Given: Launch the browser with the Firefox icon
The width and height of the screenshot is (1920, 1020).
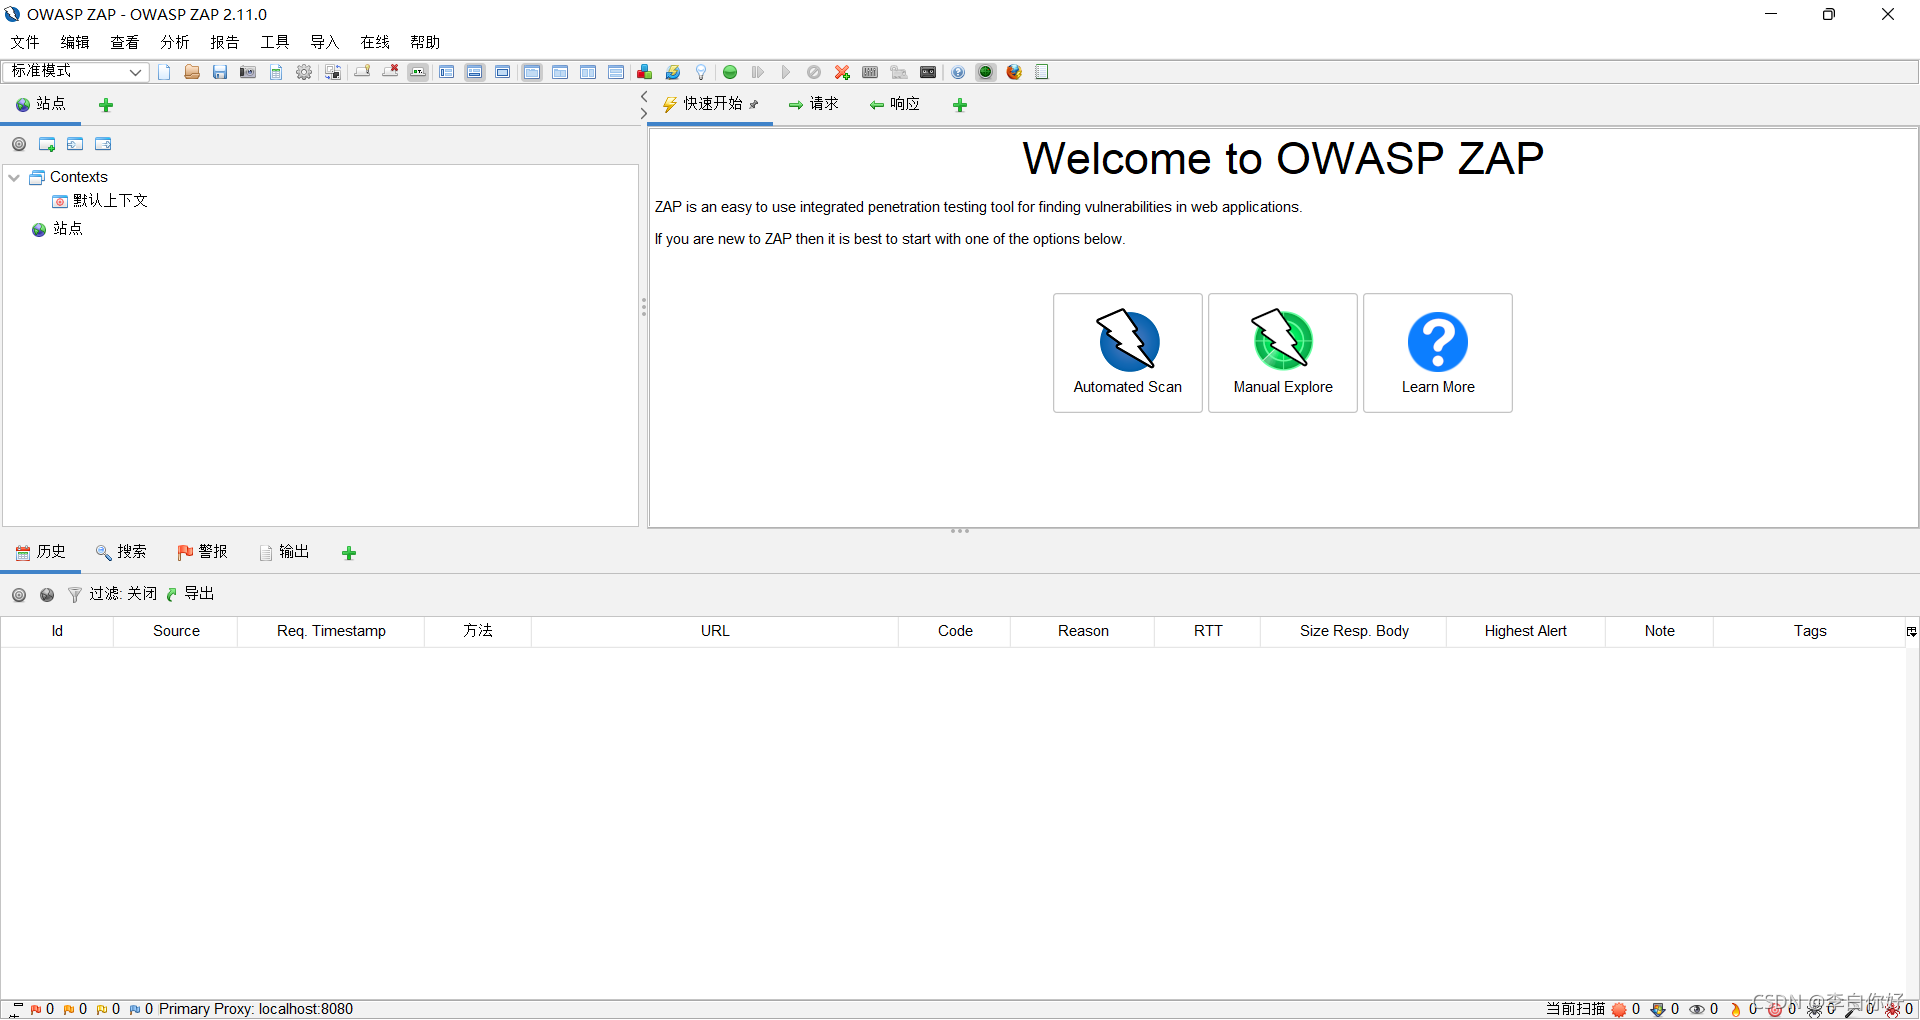Looking at the screenshot, I should point(1014,72).
